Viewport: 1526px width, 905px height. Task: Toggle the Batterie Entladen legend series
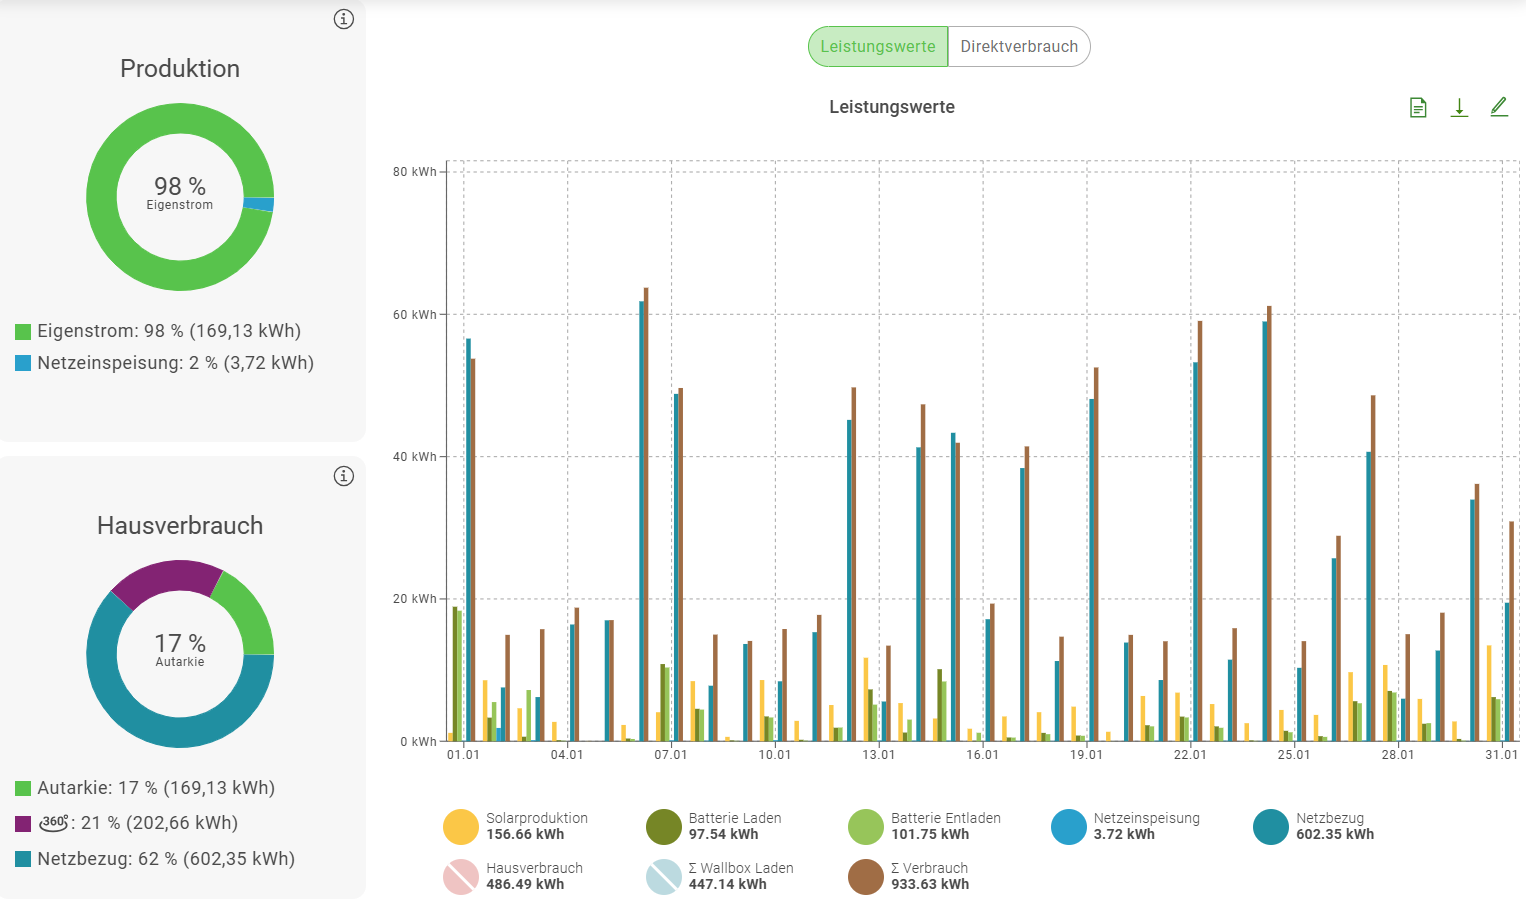[866, 827]
